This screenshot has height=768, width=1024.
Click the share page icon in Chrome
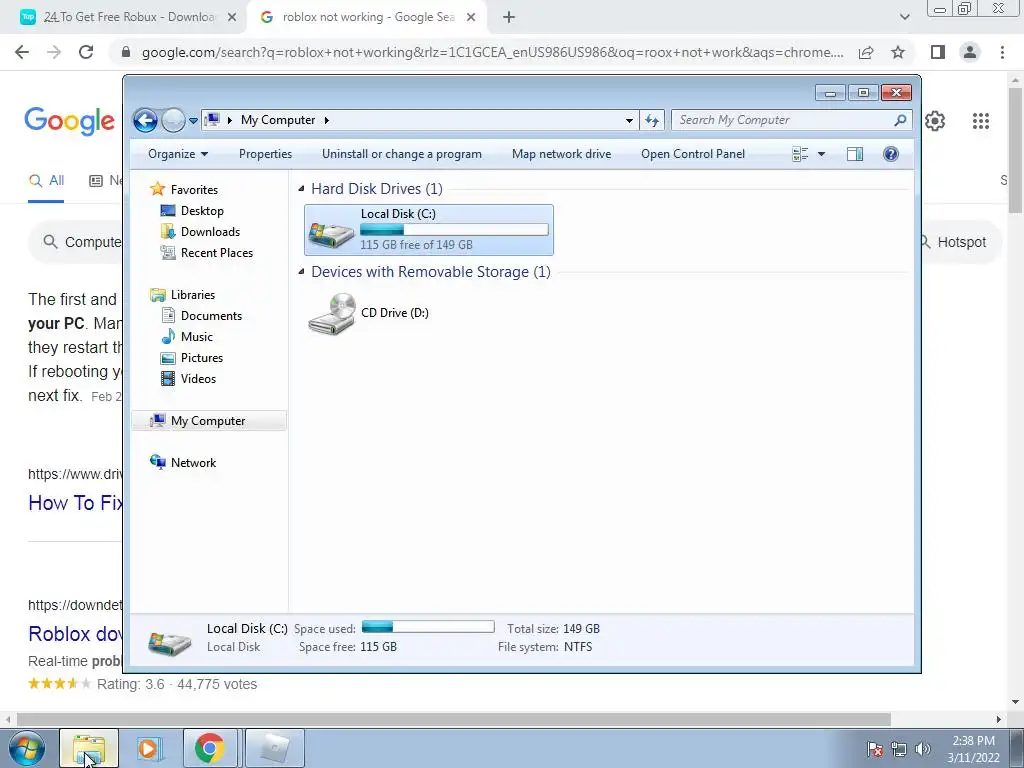coord(866,52)
